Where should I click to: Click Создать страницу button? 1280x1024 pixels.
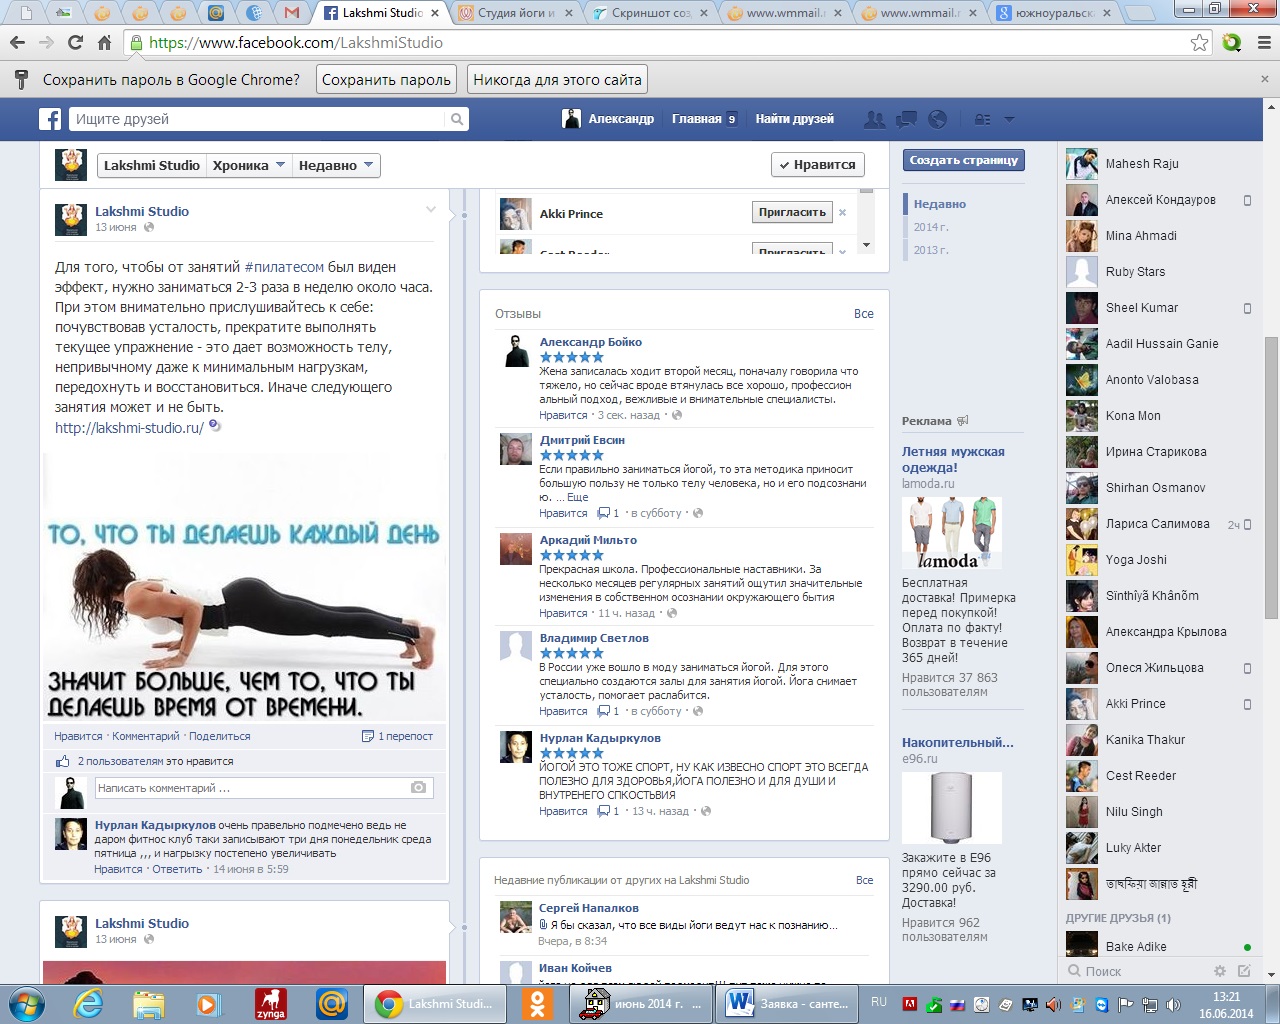tap(964, 160)
